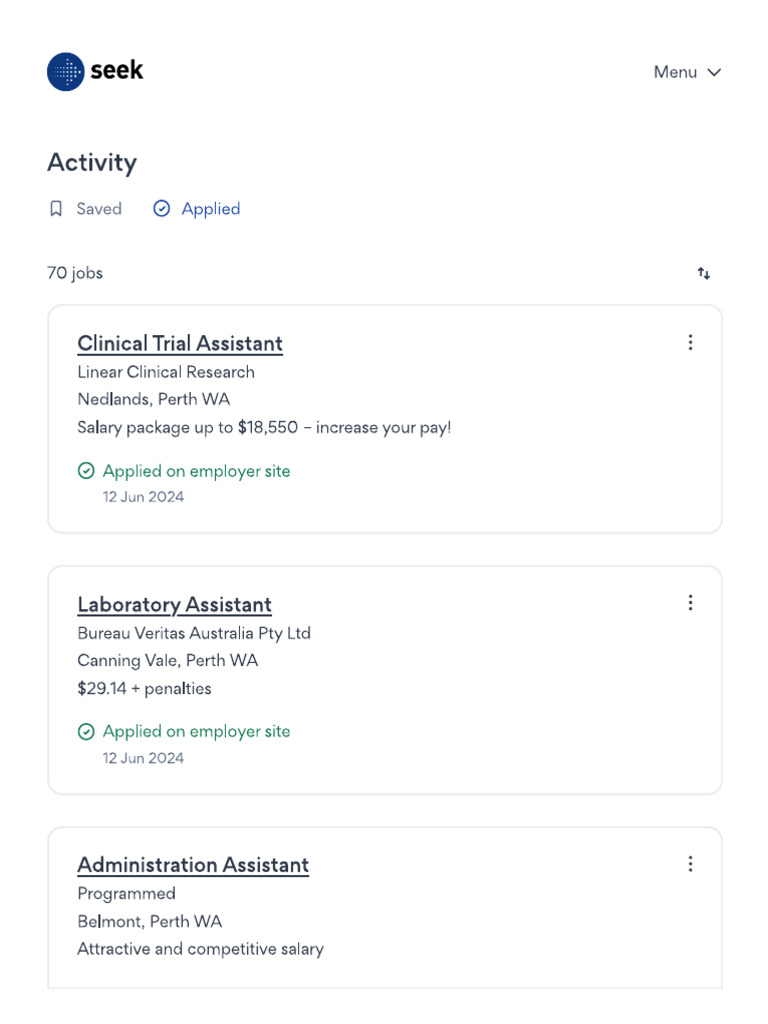Image resolution: width=768 pixels, height=1024 pixels.
Task: Select the Applied tab
Action: (x=210, y=209)
